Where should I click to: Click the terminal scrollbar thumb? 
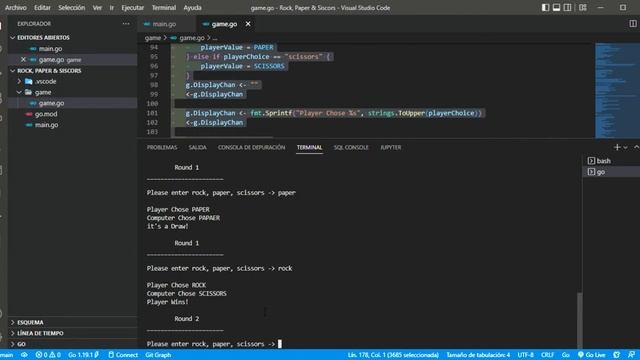pos(580,320)
